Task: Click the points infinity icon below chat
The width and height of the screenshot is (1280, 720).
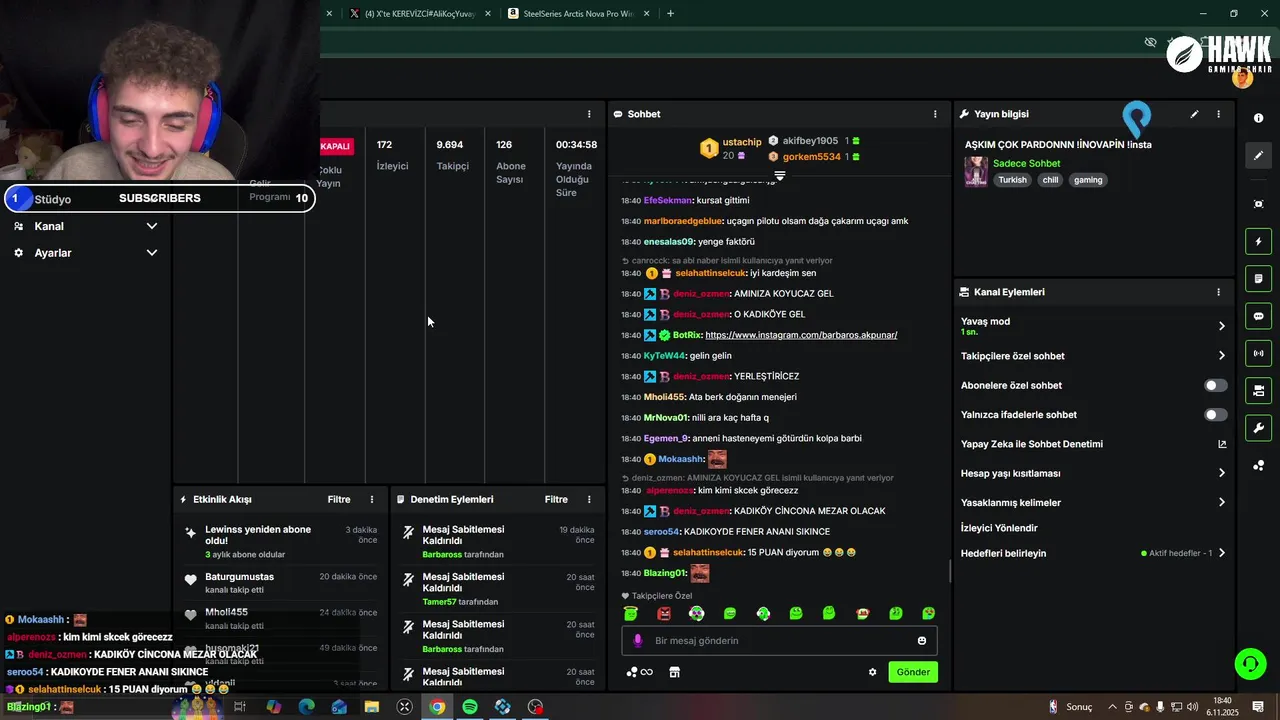Action: pyautogui.click(x=640, y=672)
